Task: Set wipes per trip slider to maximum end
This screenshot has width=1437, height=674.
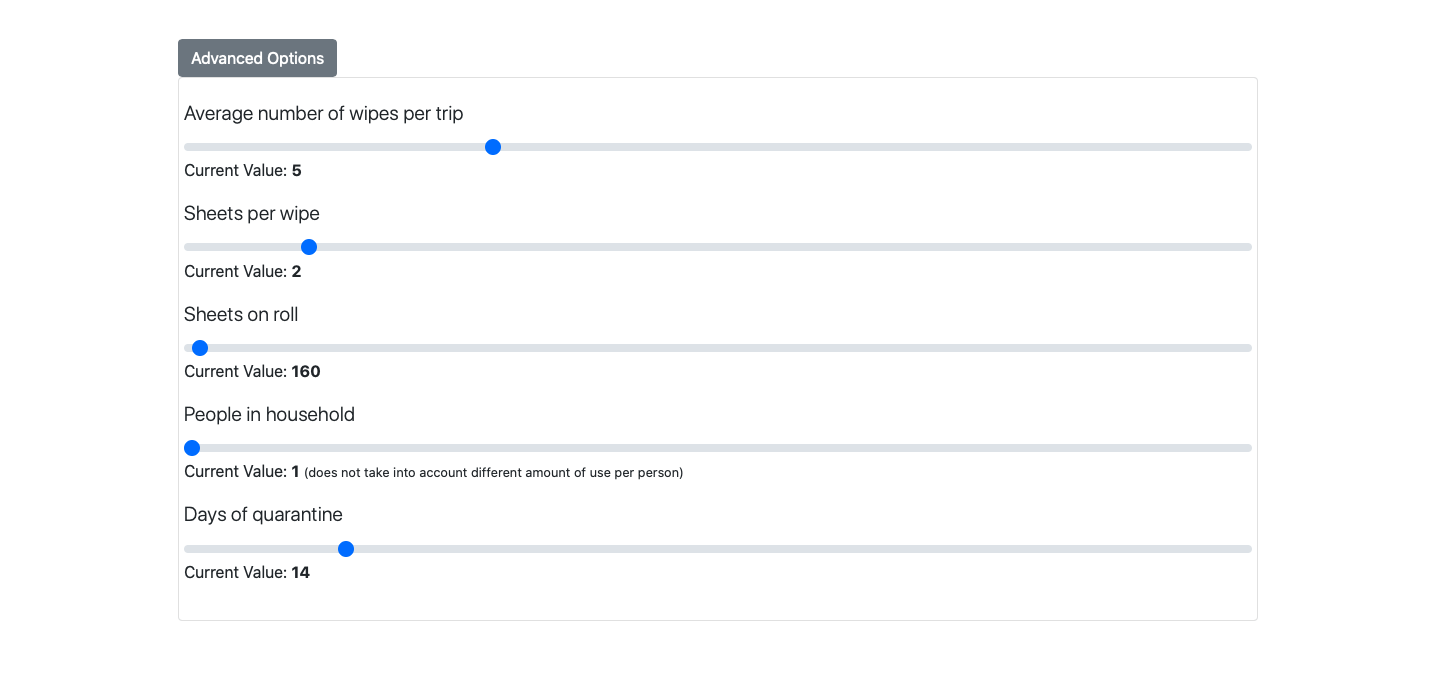Action: coord(1247,147)
